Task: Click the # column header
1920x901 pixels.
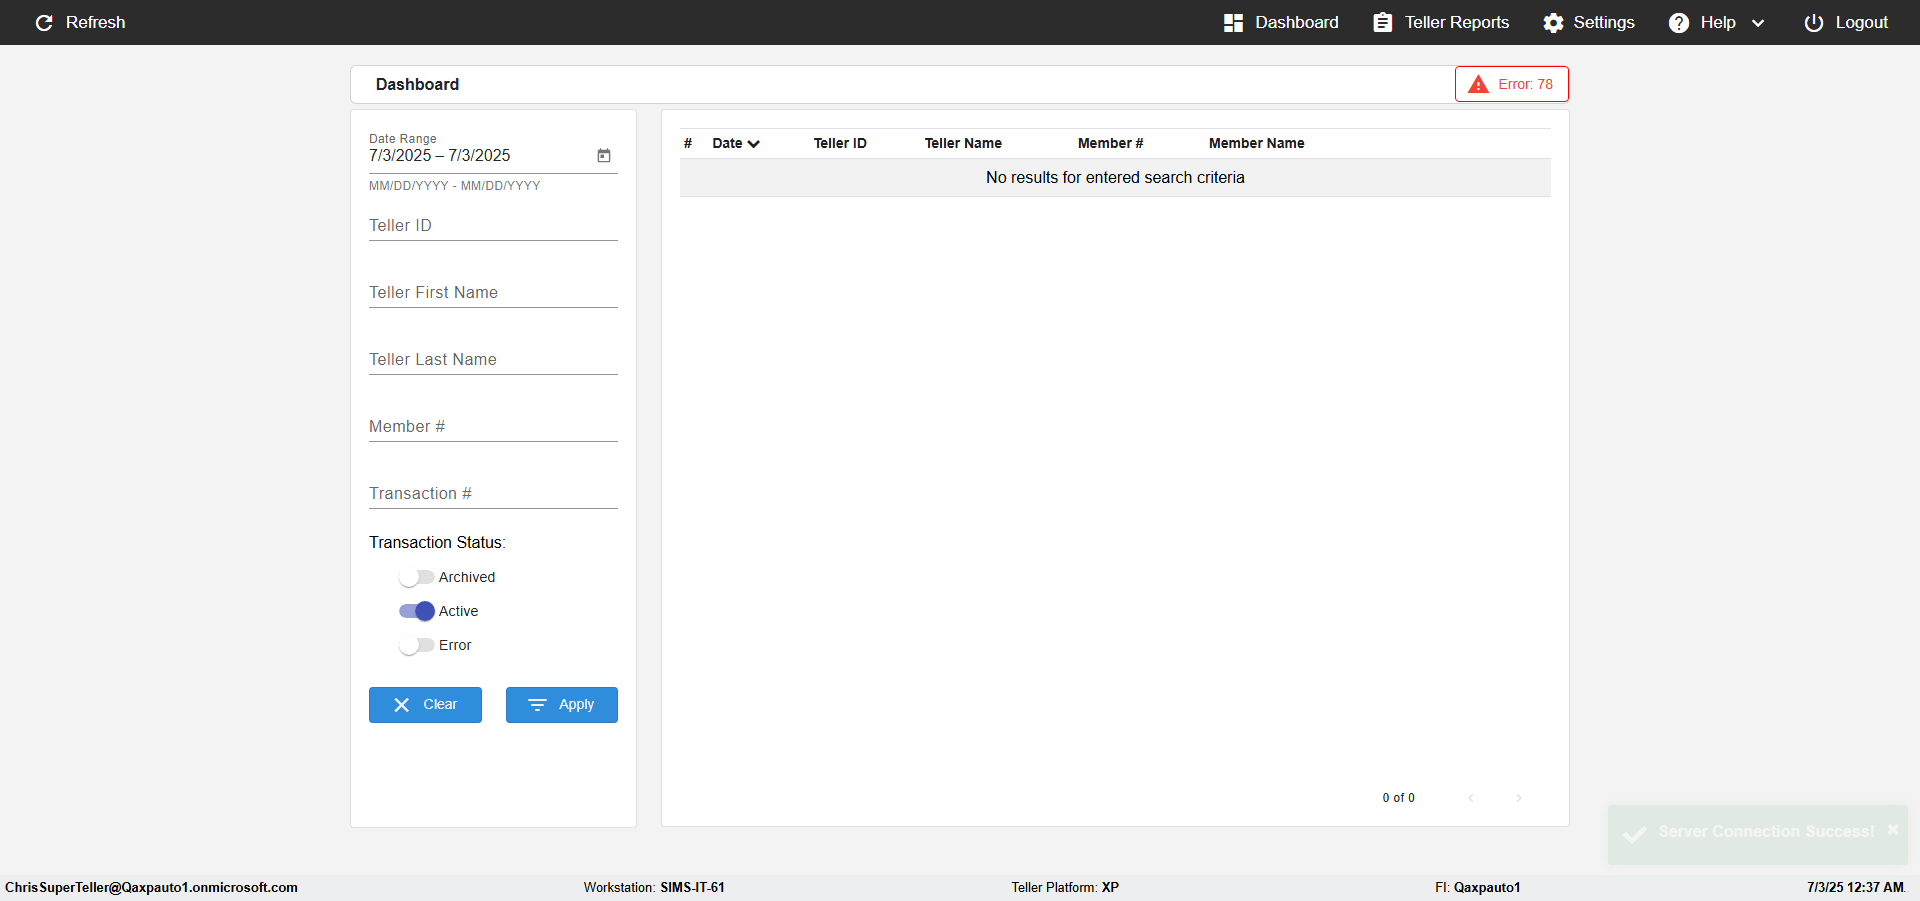Action: pos(688,143)
